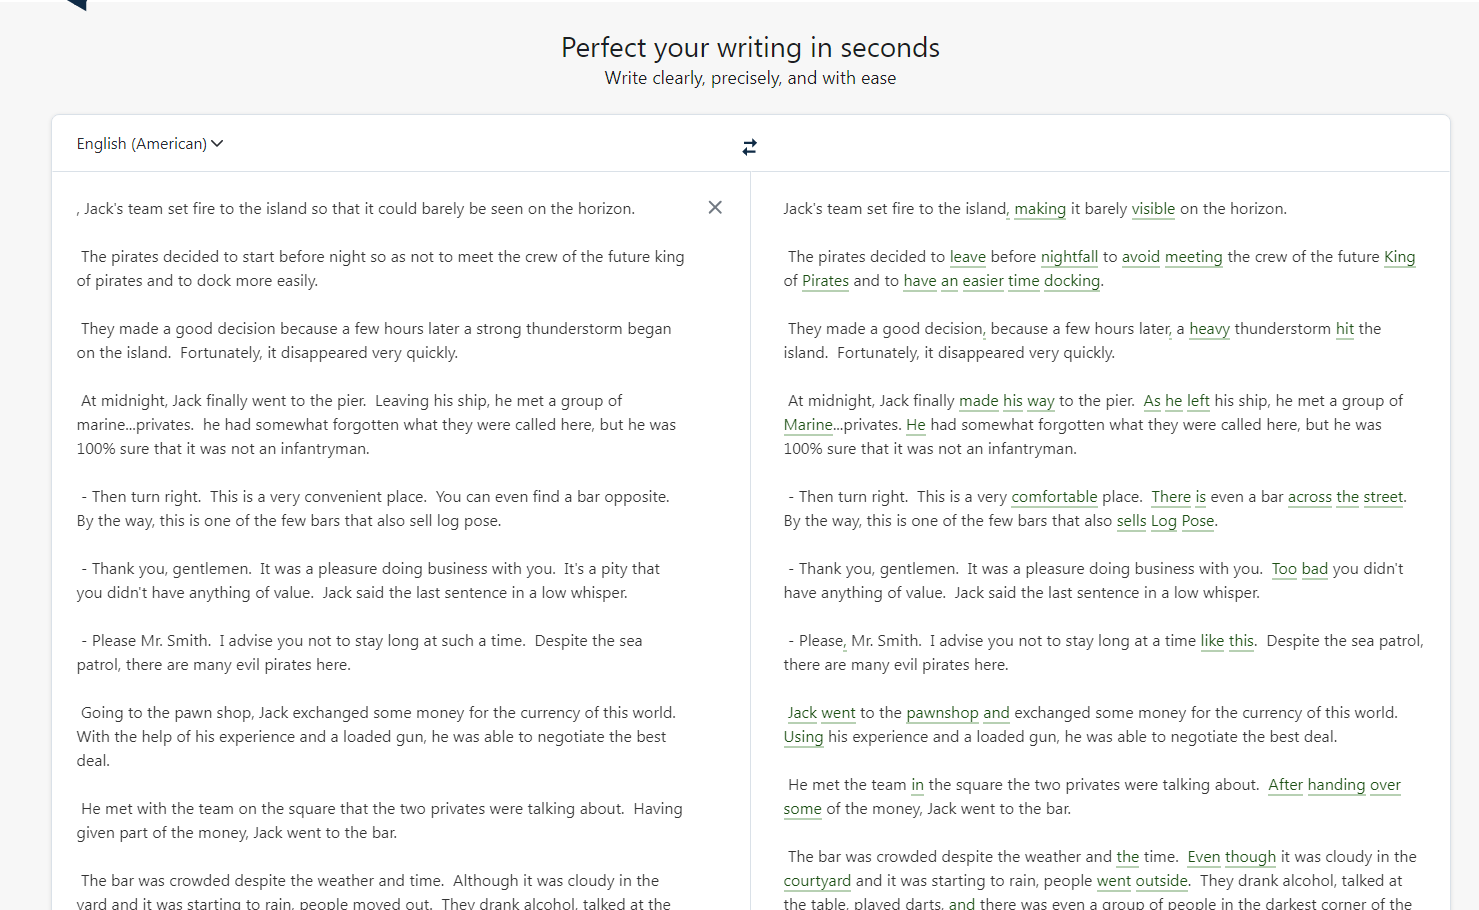This screenshot has width=1479, height=910.
Task: Click the "Perfect your writing in seconds" heading
Action: click(x=750, y=48)
